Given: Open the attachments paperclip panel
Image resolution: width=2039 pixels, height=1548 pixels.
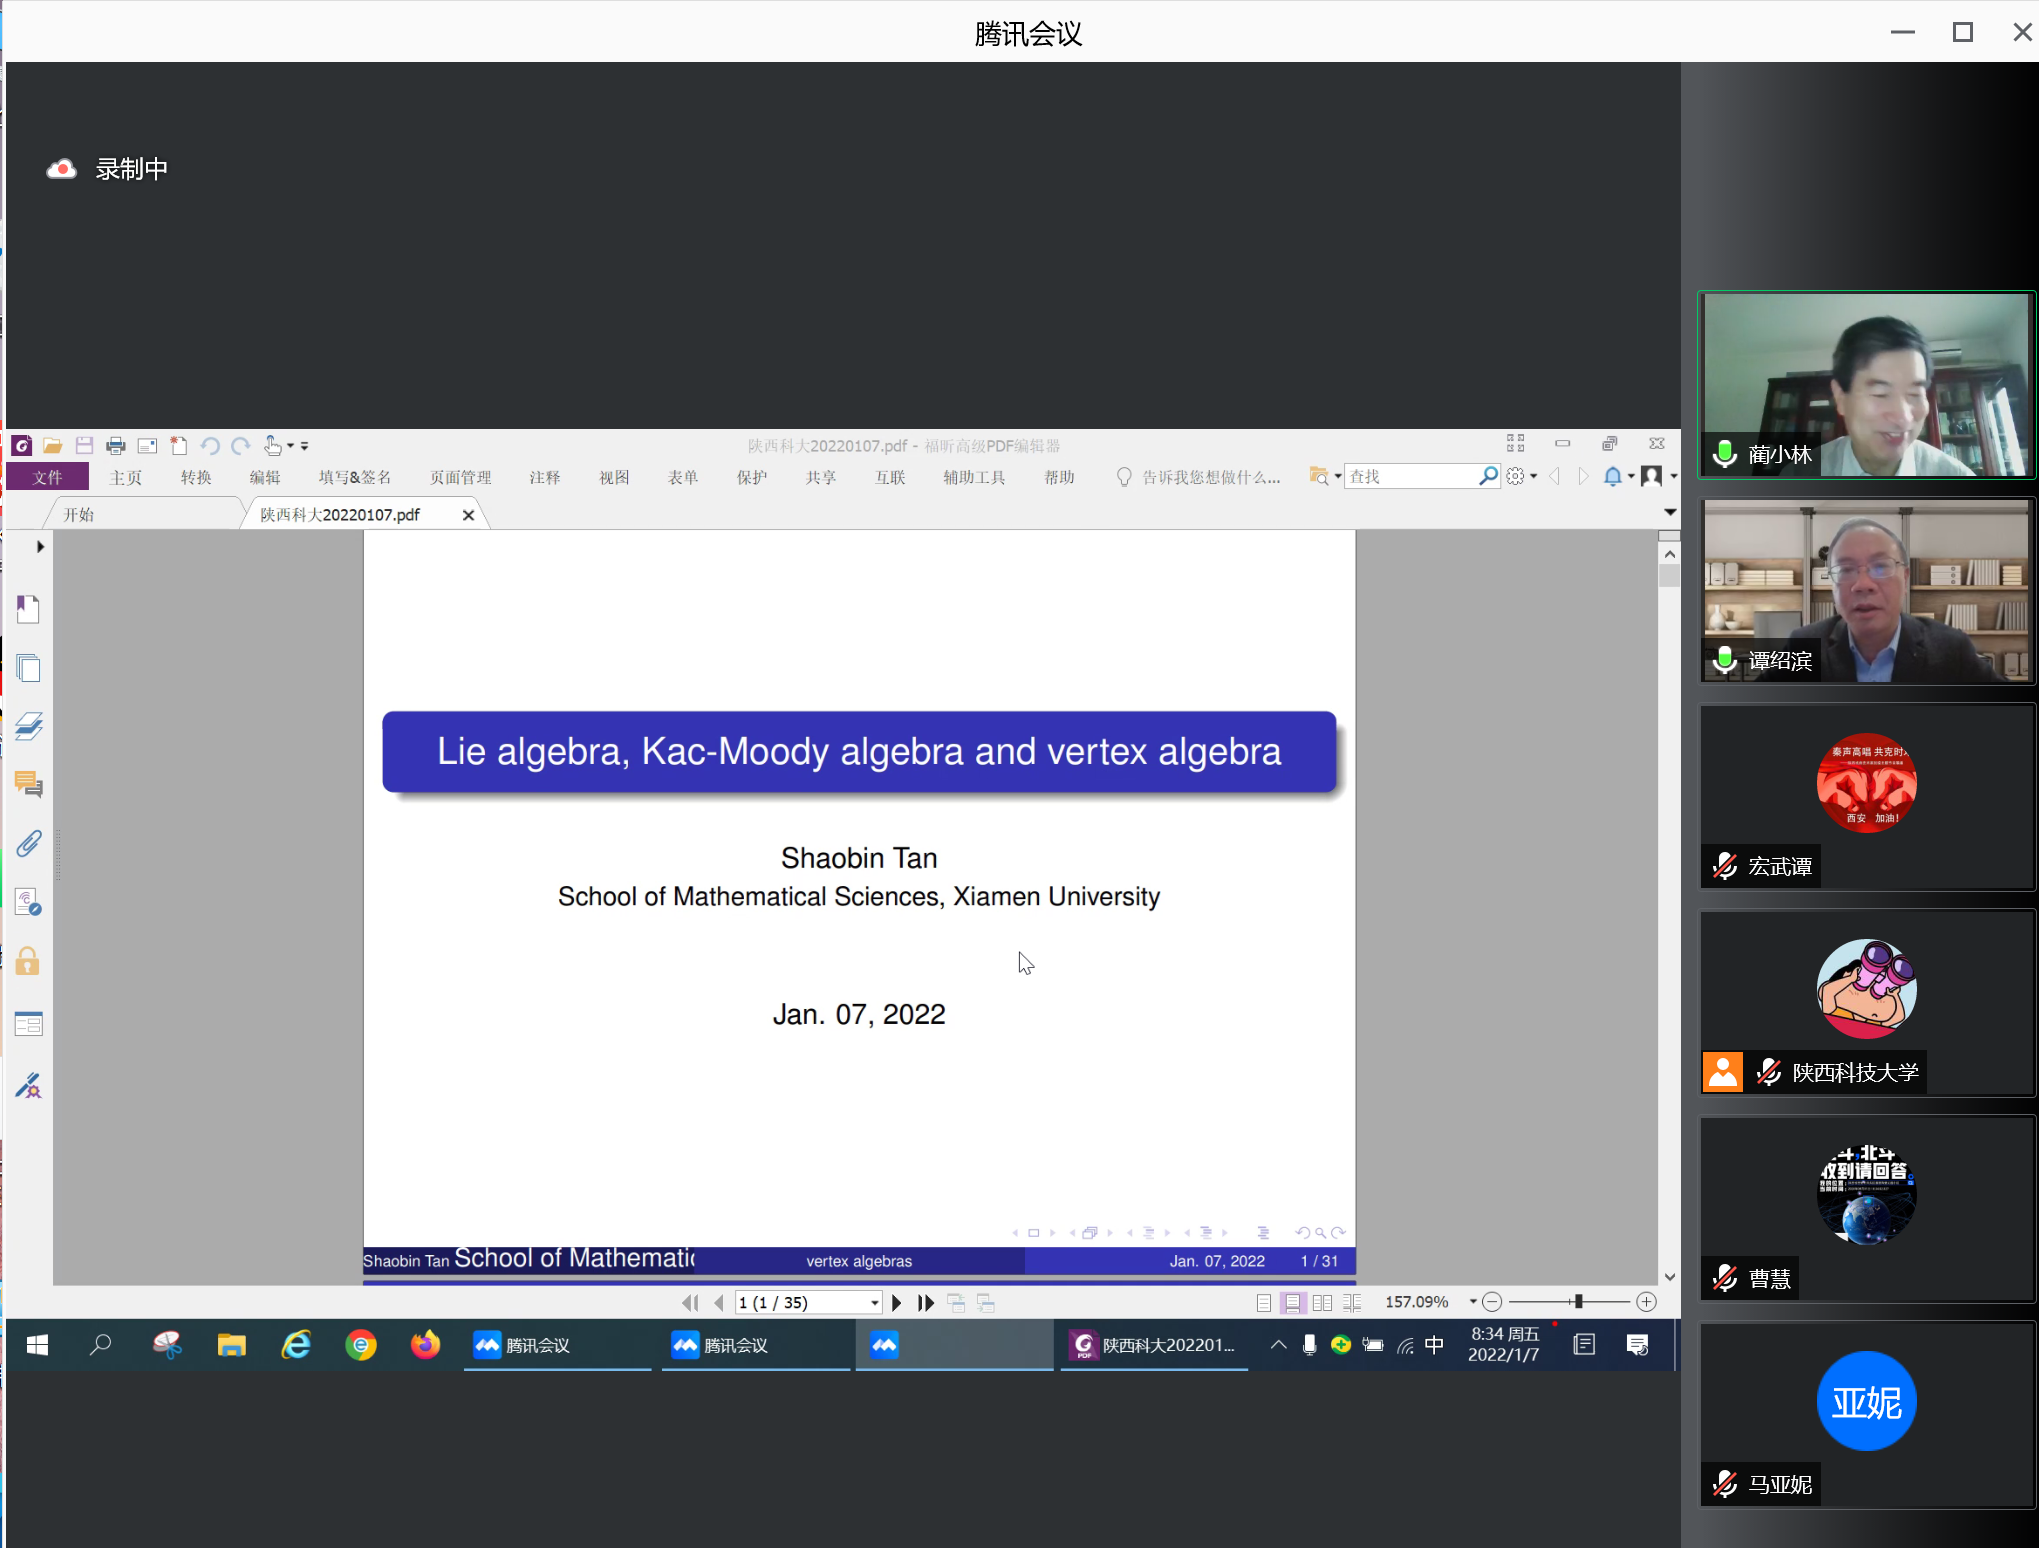Looking at the screenshot, I should [x=28, y=844].
